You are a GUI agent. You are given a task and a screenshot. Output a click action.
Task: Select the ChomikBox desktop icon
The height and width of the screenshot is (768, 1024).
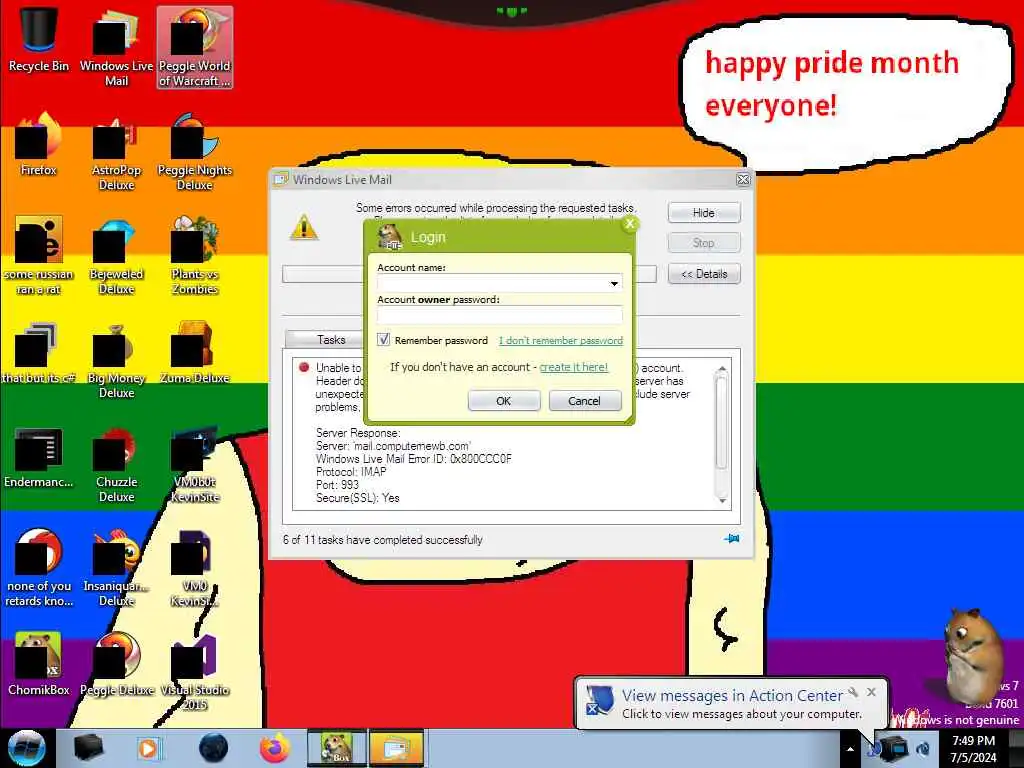click(x=39, y=664)
